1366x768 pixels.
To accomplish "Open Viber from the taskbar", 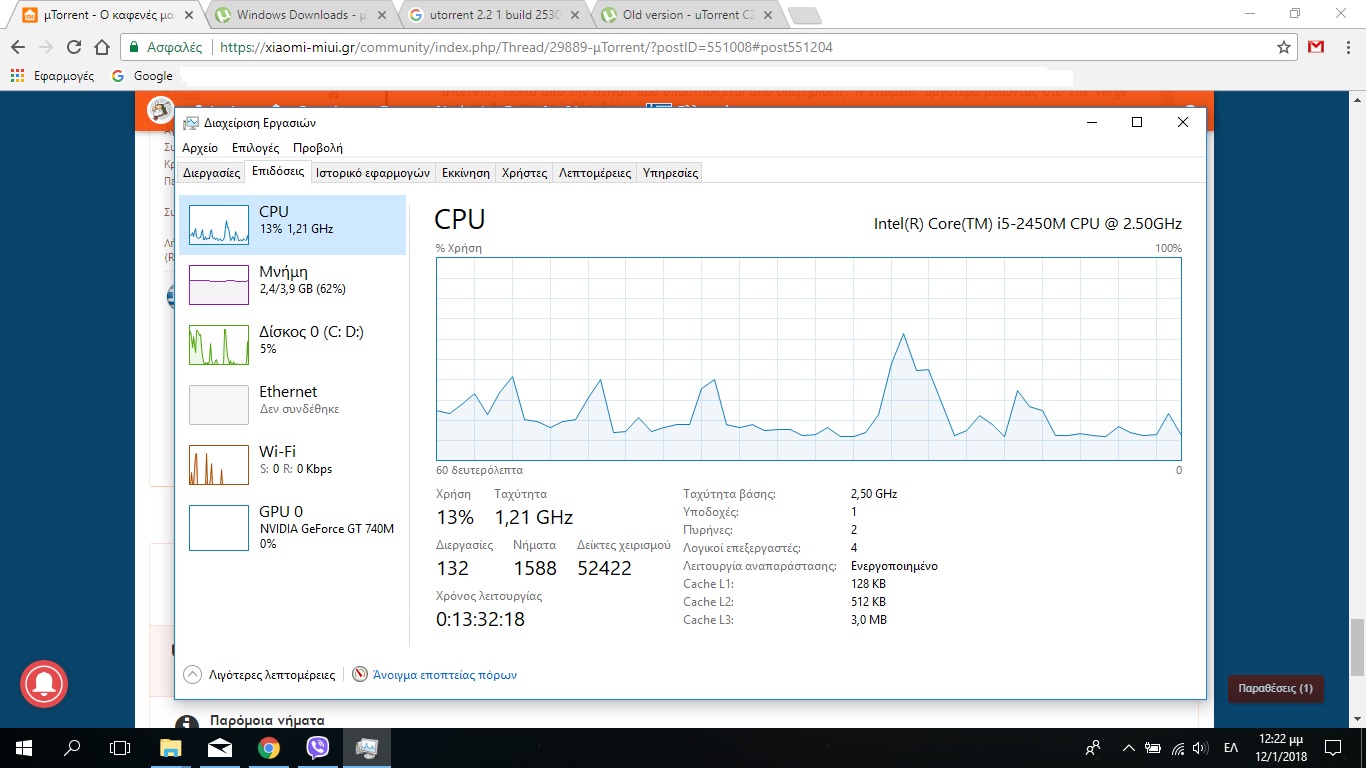I will 318,747.
